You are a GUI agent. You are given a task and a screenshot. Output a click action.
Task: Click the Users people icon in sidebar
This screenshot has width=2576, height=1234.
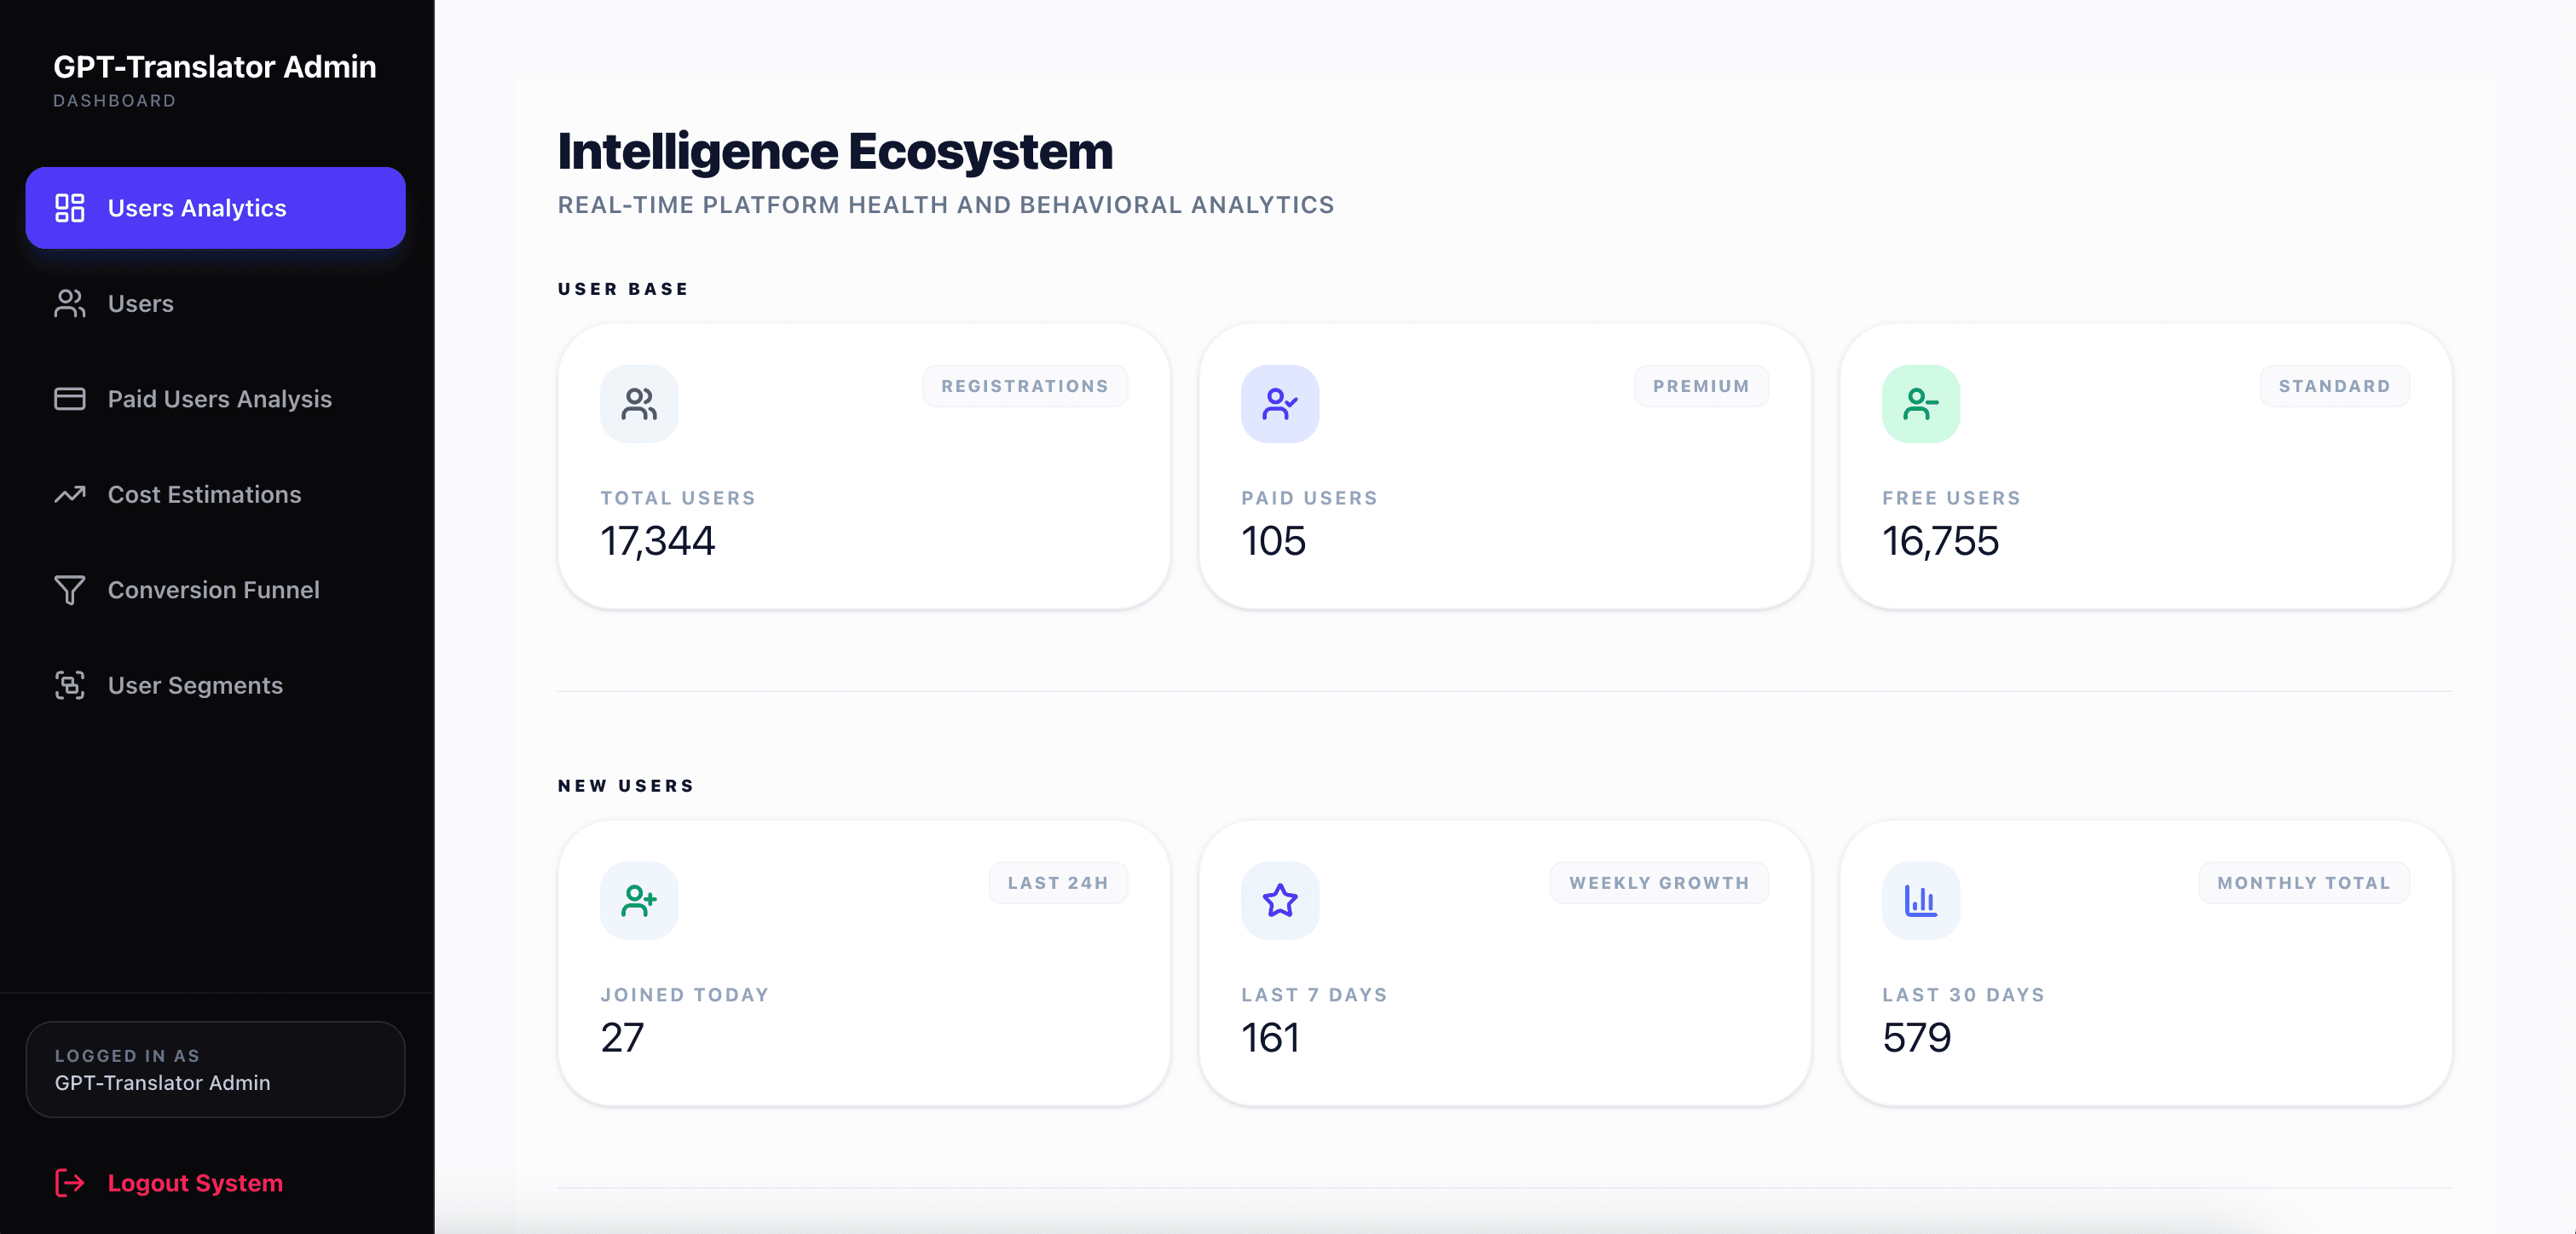coord(69,303)
